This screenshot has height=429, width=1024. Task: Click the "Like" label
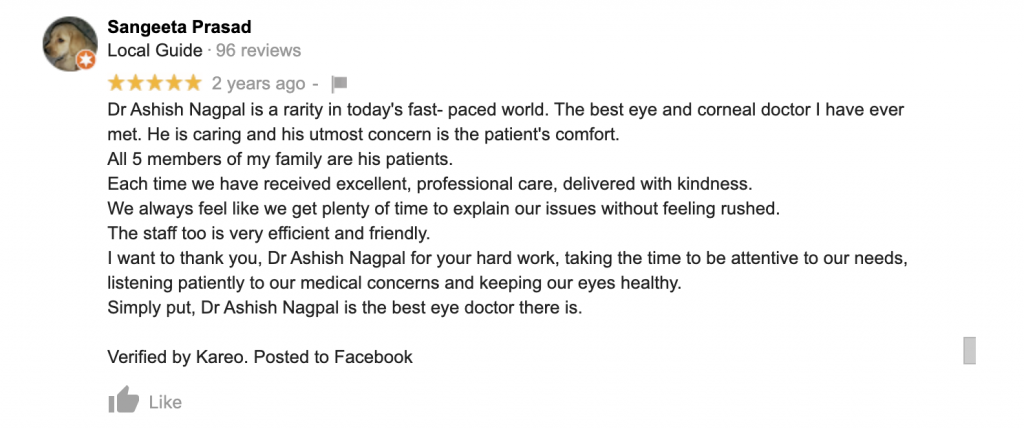click(165, 402)
